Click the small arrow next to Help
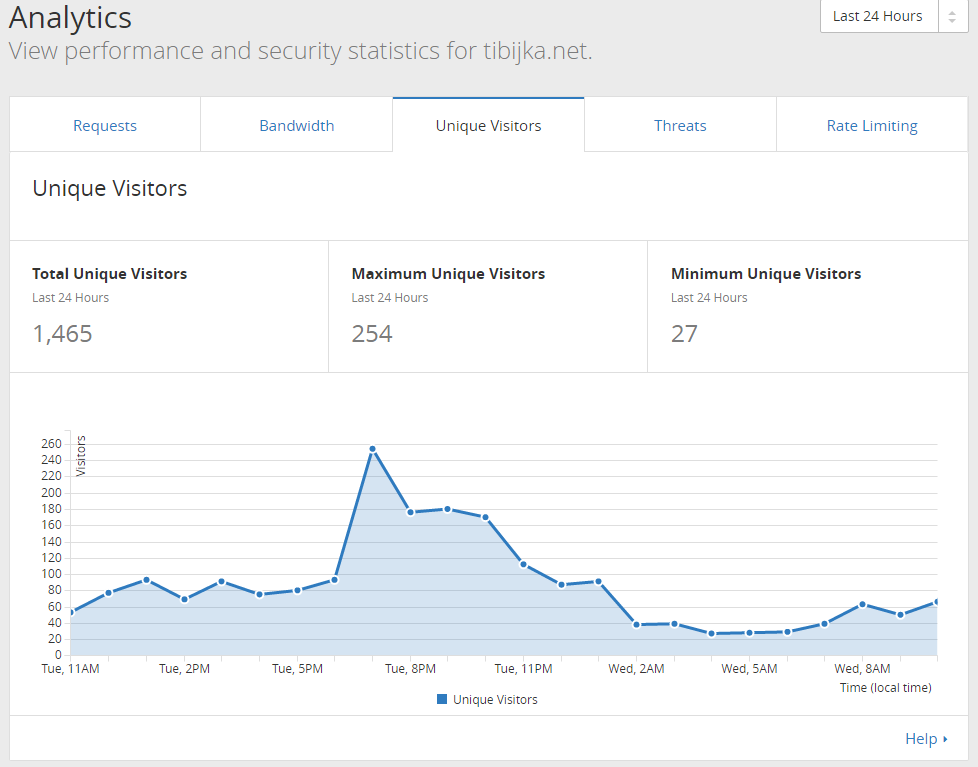The image size is (978, 767). point(946,739)
